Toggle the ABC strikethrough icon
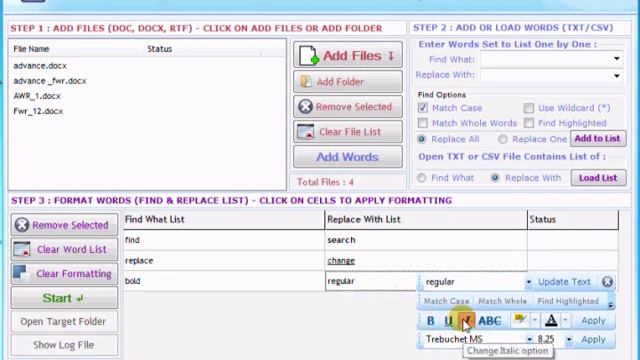This screenshot has width=640, height=360. (x=490, y=321)
